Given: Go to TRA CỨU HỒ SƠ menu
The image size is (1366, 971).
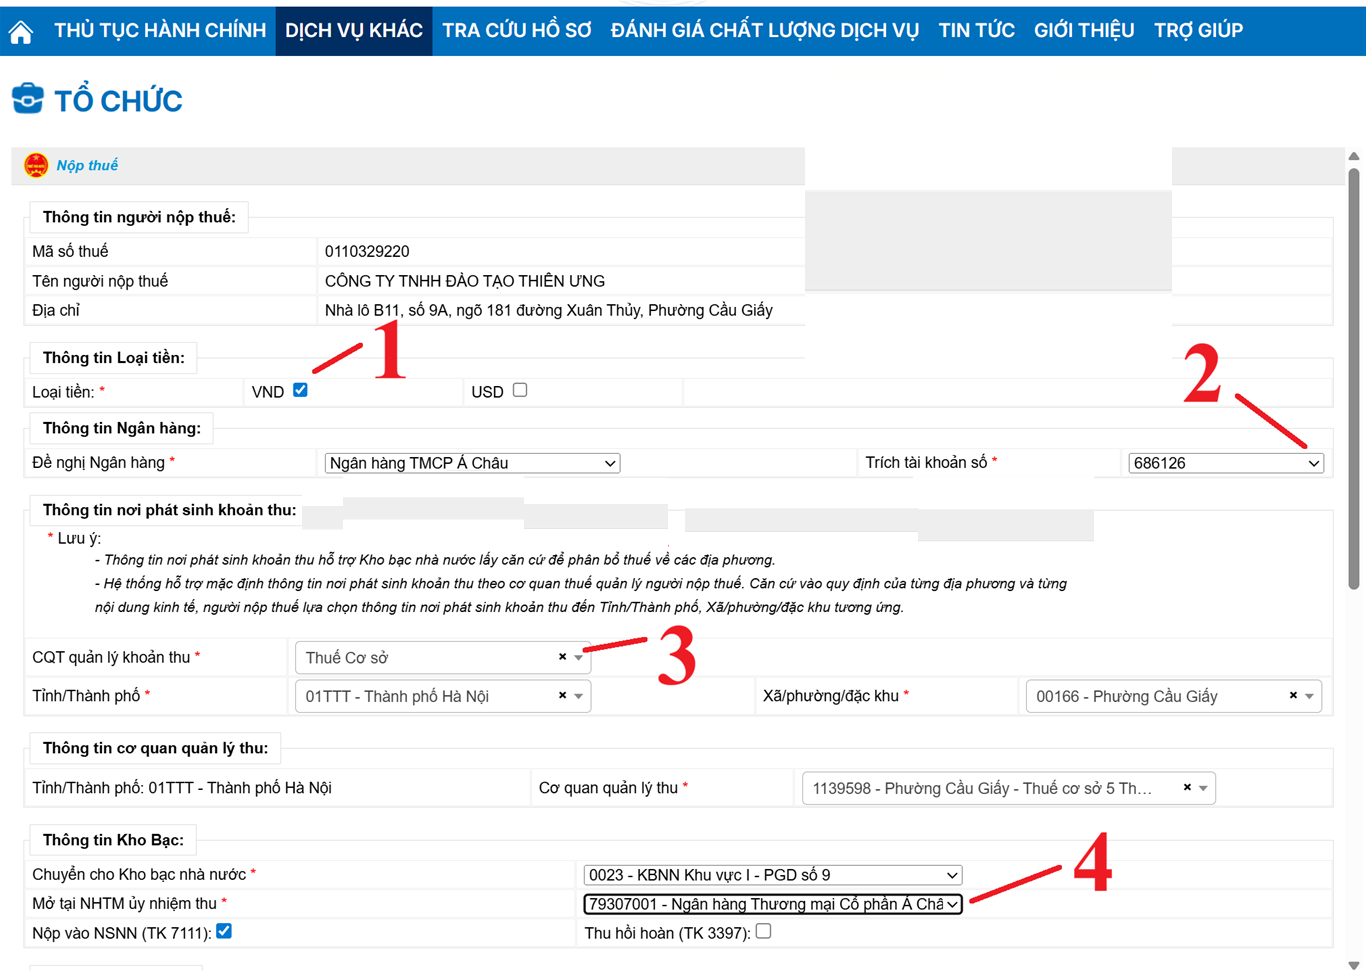Looking at the screenshot, I should tap(517, 31).
